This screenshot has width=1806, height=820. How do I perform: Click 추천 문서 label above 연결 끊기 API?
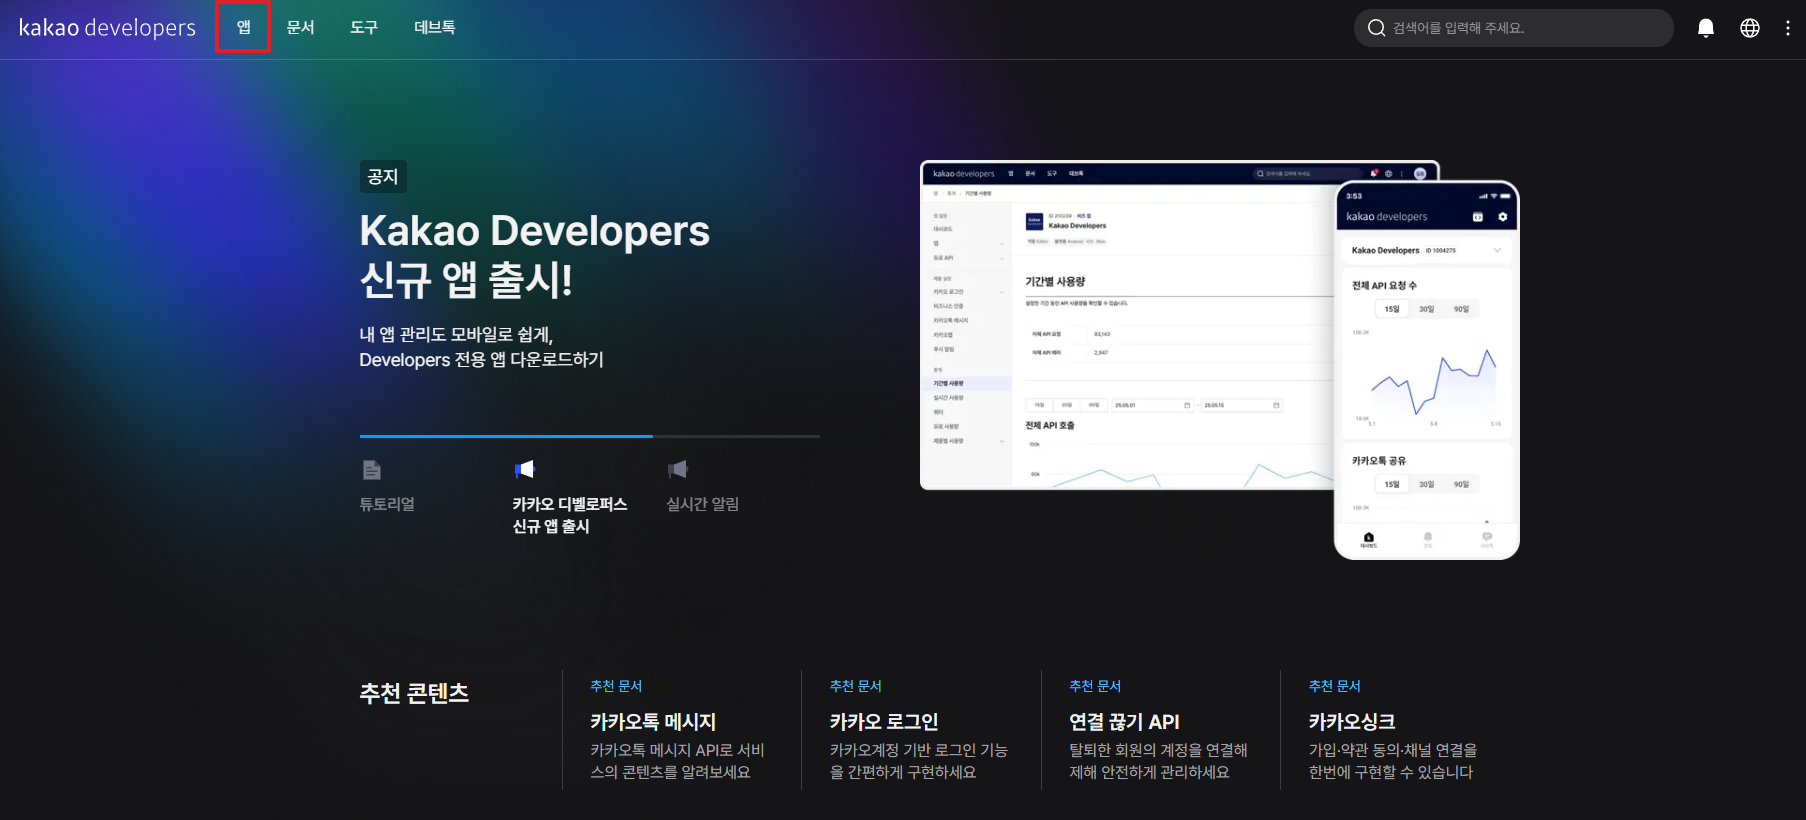click(1095, 686)
